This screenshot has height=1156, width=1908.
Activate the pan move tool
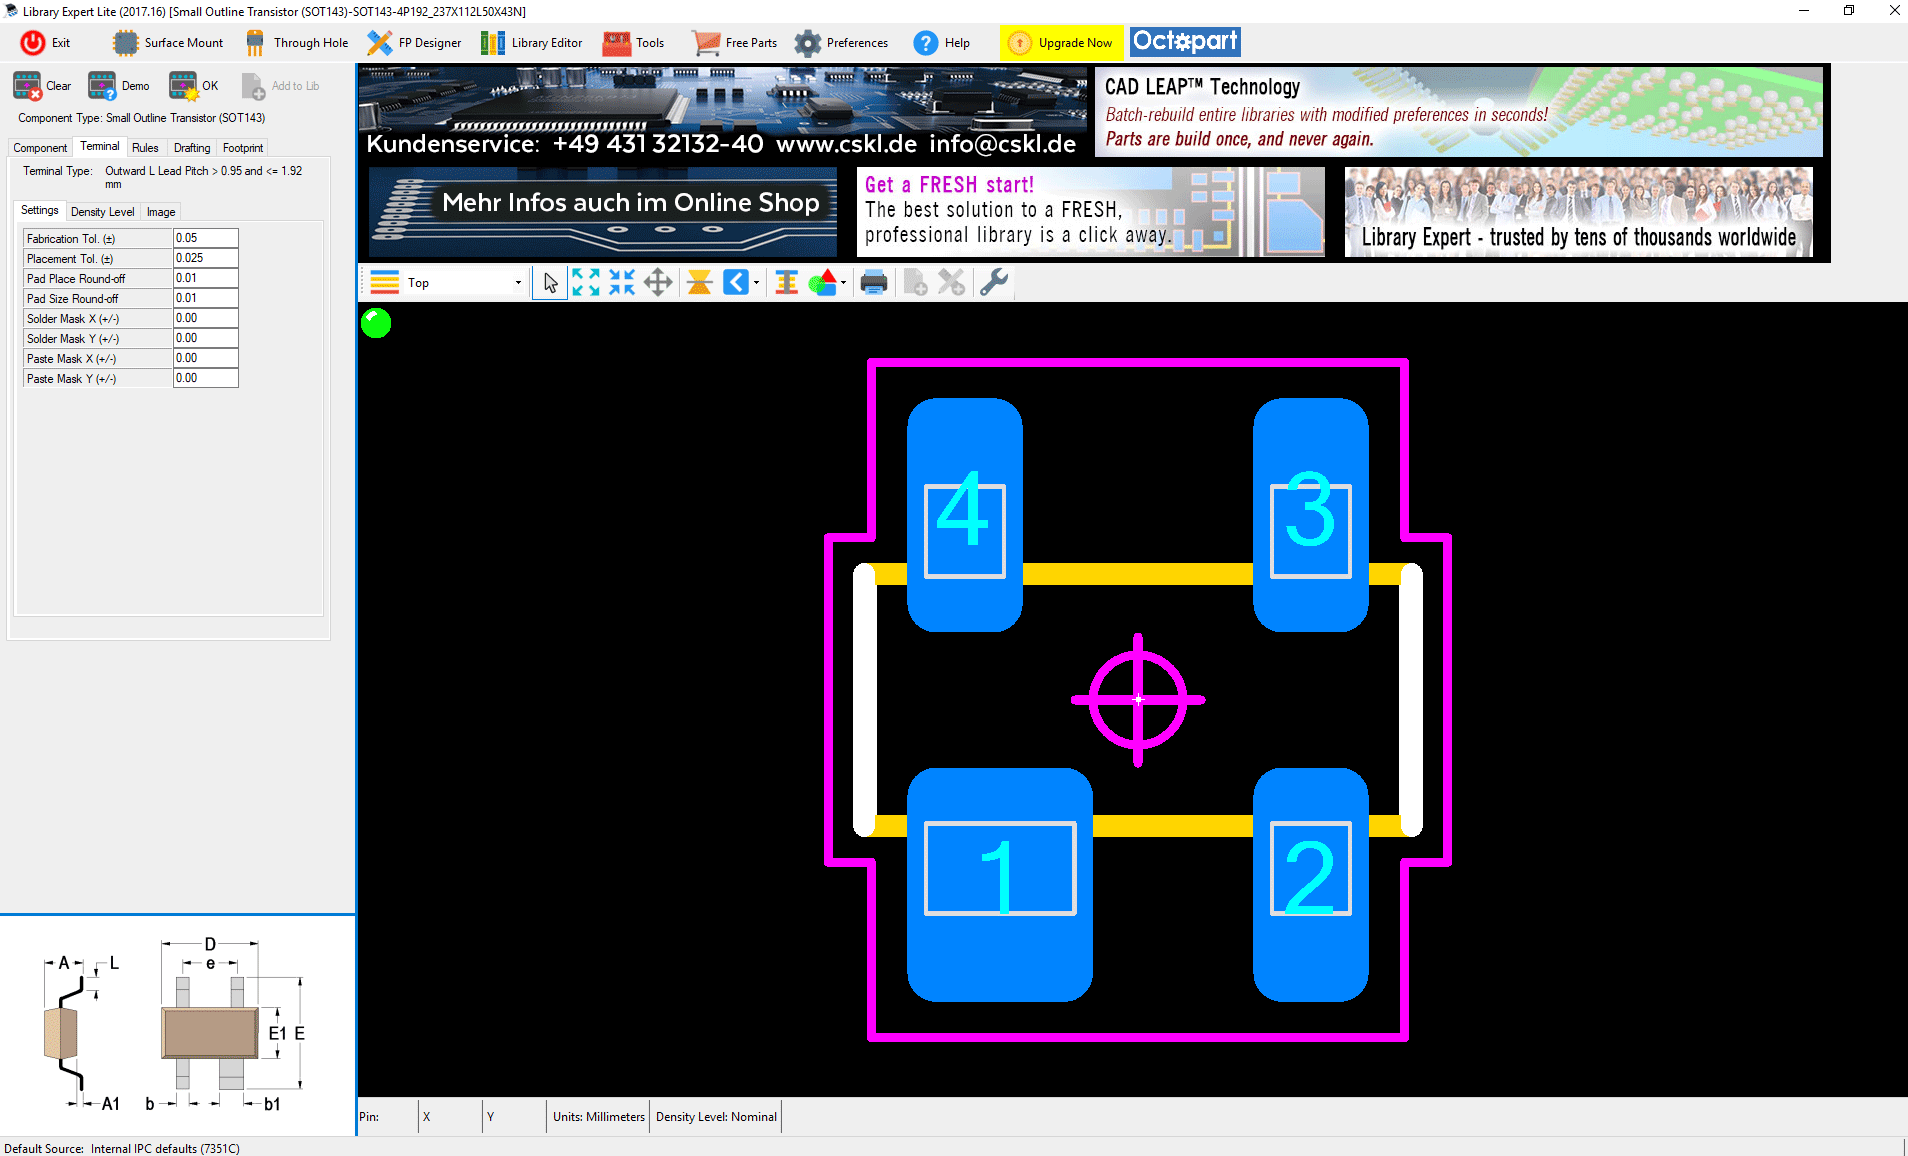(x=658, y=283)
